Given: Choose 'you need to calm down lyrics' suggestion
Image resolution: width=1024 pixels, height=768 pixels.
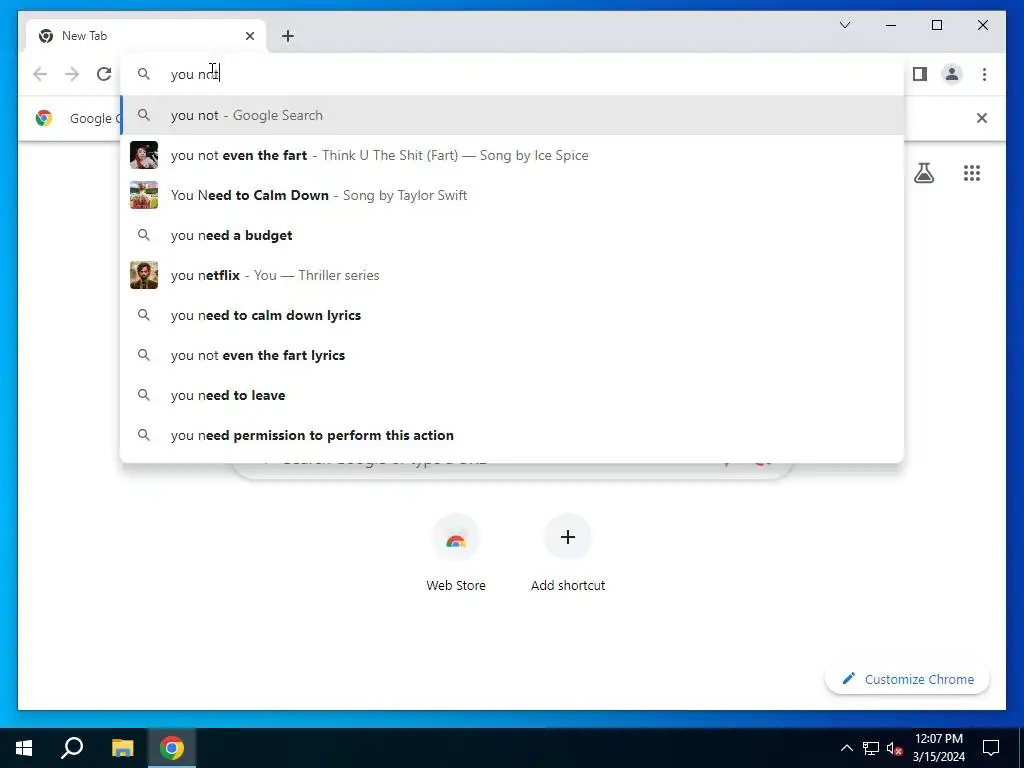Looking at the screenshot, I should pos(513,315).
